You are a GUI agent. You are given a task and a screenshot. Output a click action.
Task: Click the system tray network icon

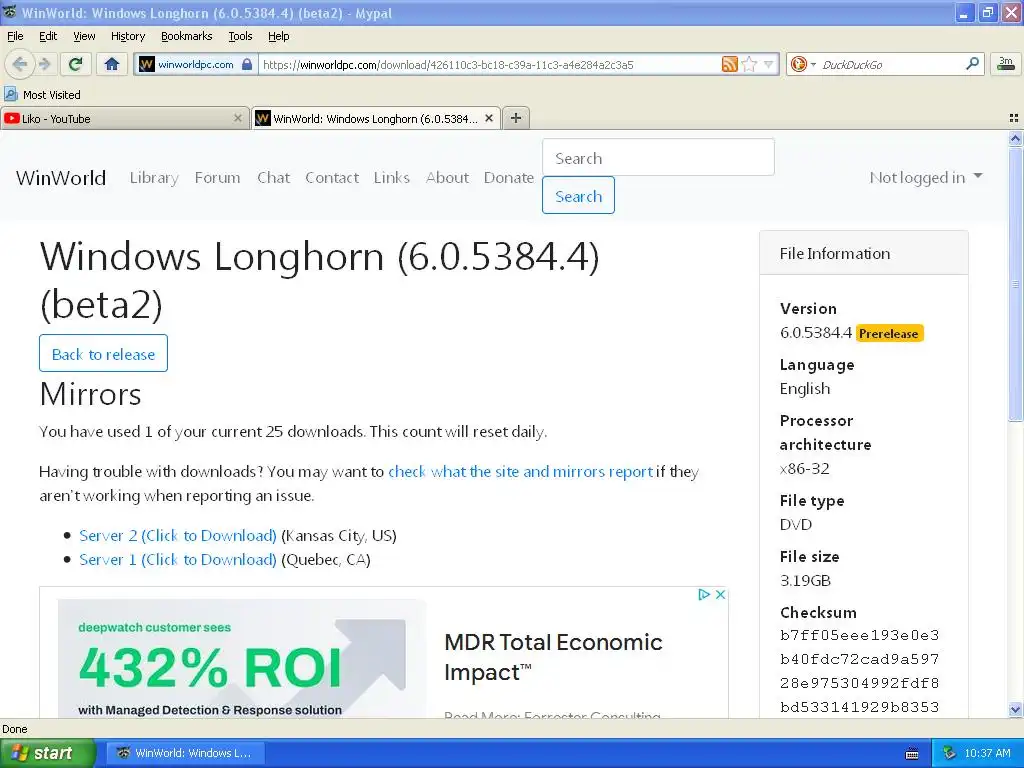(x=949, y=753)
